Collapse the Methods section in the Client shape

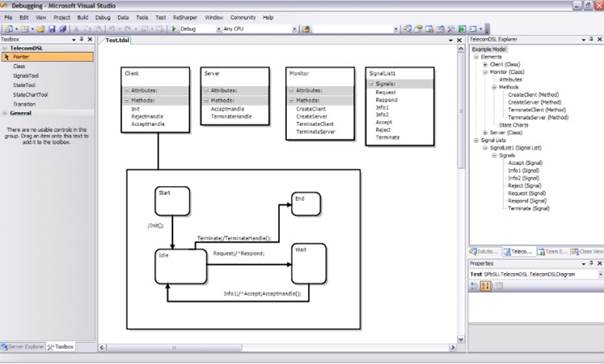pyautogui.click(x=126, y=101)
